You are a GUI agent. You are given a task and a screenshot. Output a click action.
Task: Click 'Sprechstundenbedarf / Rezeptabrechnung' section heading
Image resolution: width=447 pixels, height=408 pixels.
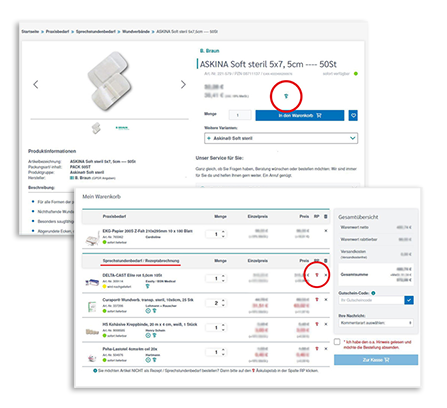click(x=141, y=261)
